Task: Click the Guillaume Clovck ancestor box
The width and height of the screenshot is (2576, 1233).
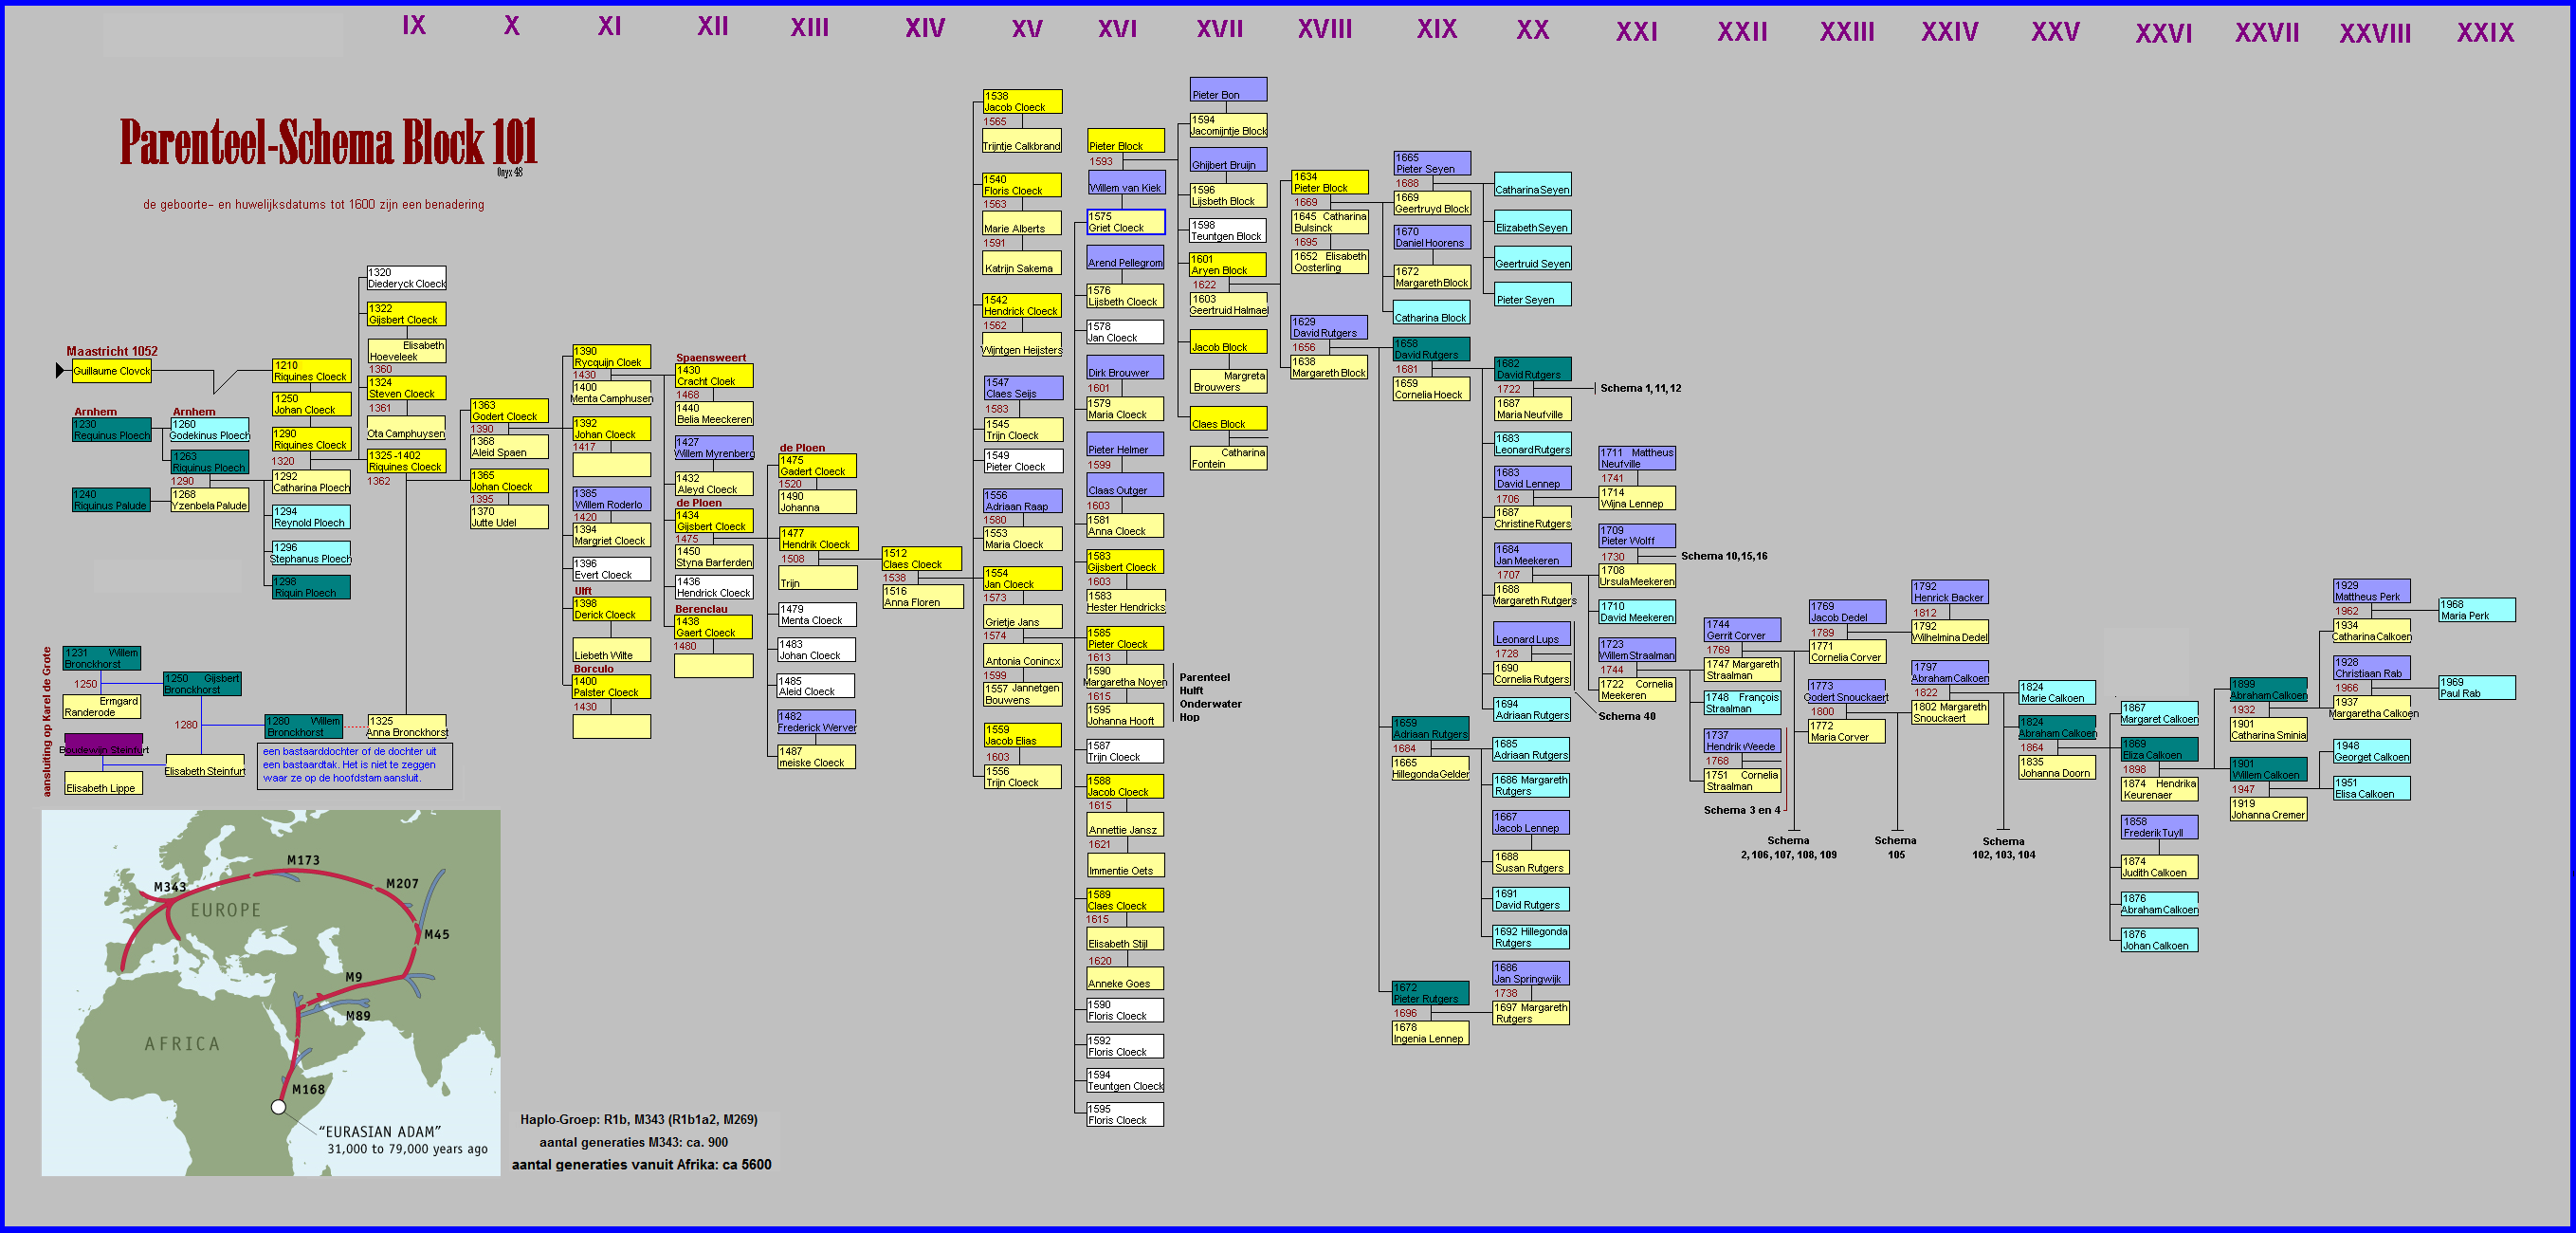Action: tap(111, 371)
